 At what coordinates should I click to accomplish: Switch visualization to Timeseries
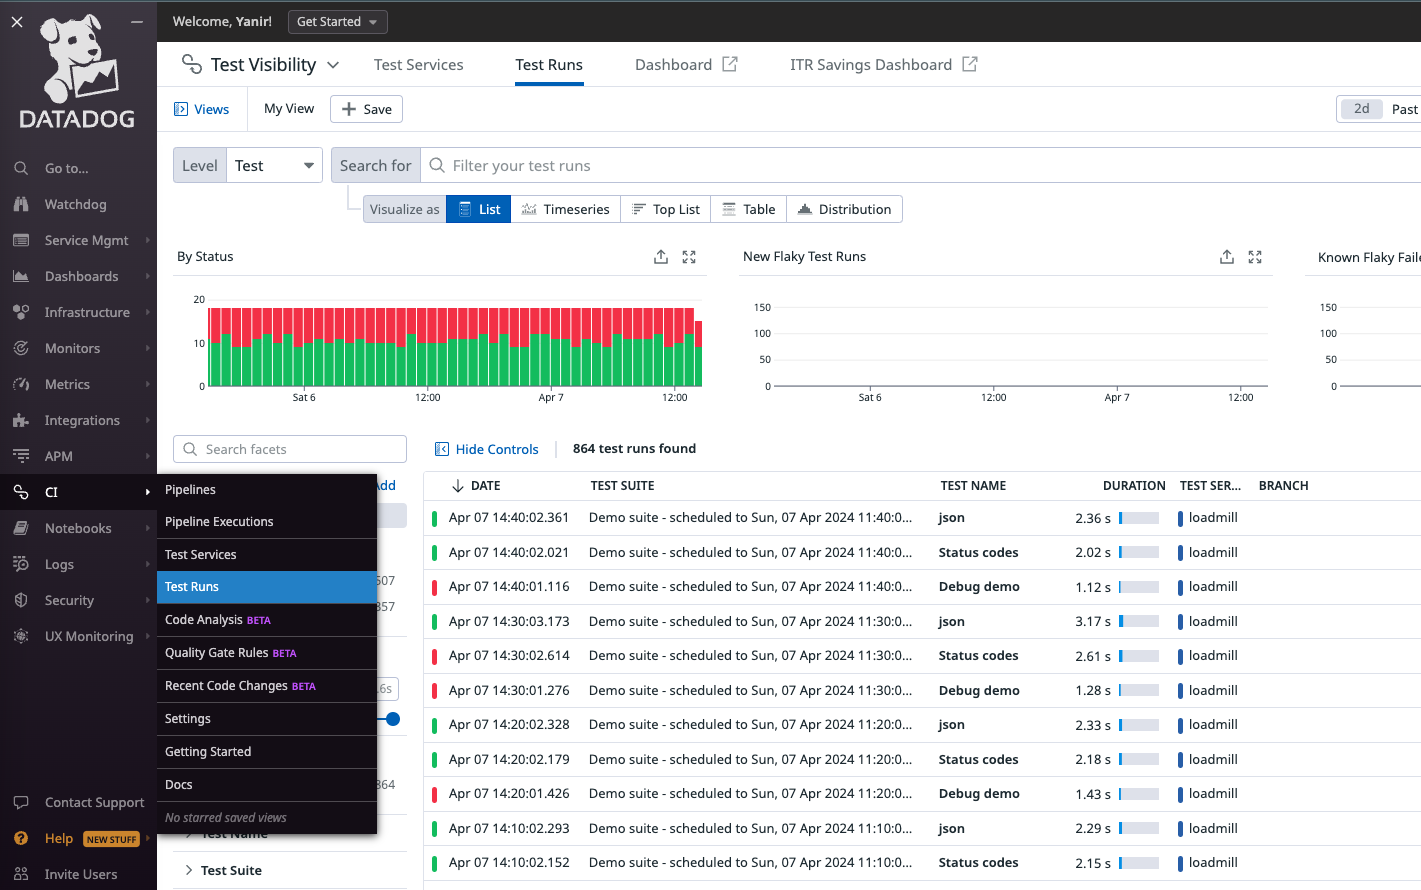tap(566, 209)
